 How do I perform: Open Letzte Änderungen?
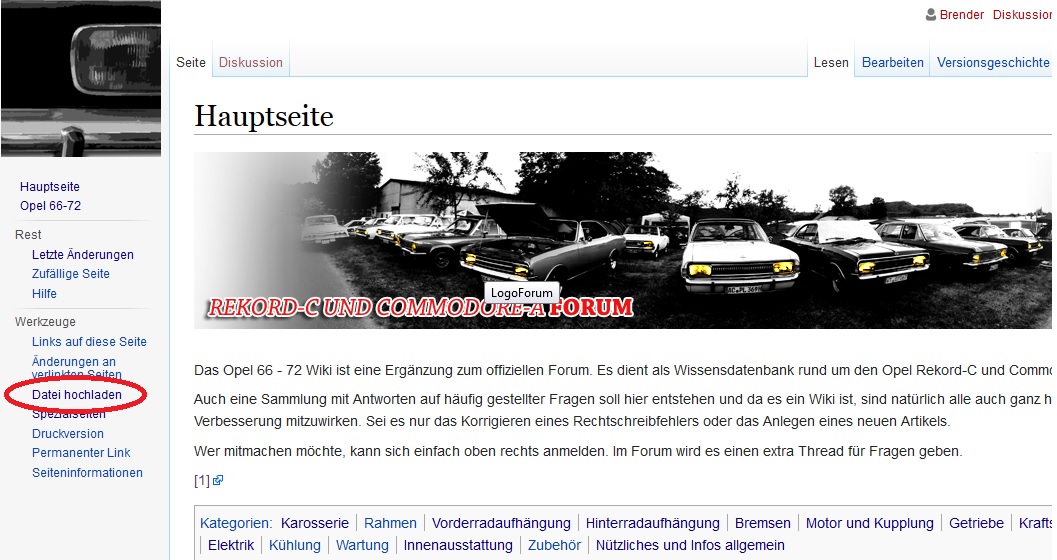click(83, 255)
